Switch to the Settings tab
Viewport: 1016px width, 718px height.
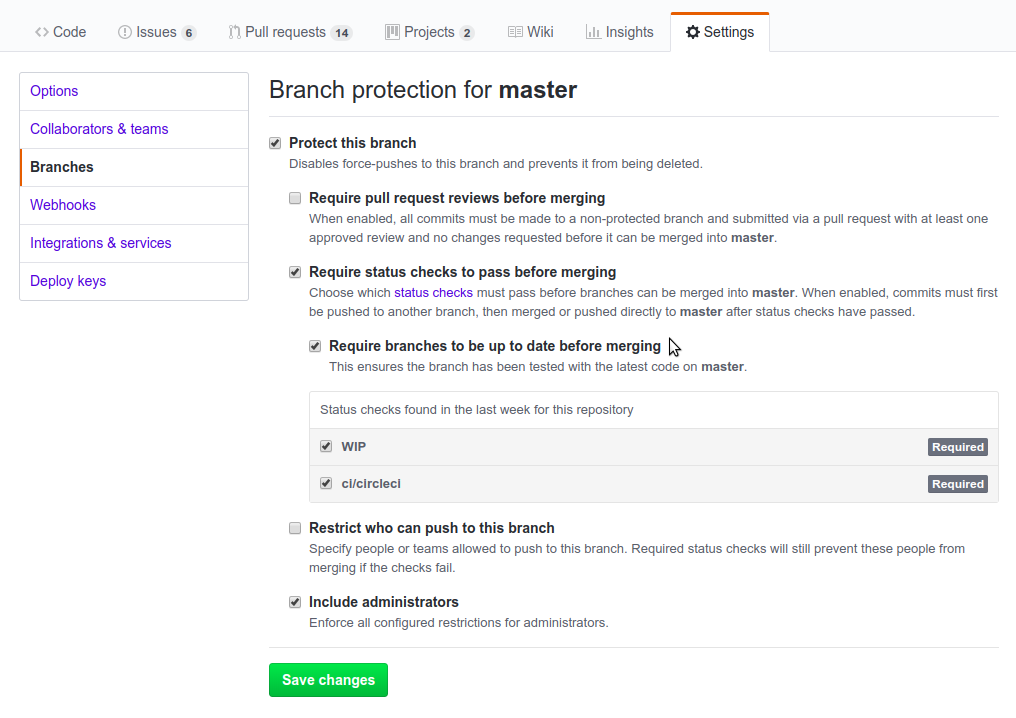point(719,31)
